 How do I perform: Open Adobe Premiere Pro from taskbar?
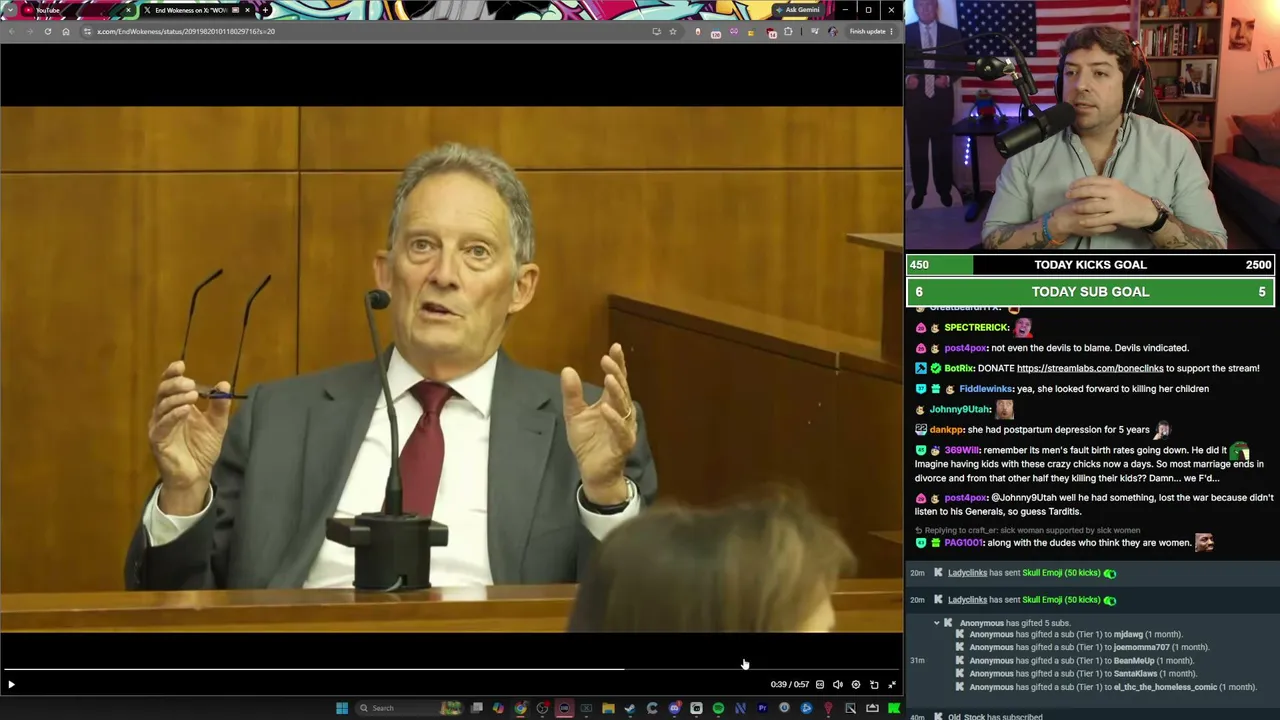pyautogui.click(x=762, y=708)
